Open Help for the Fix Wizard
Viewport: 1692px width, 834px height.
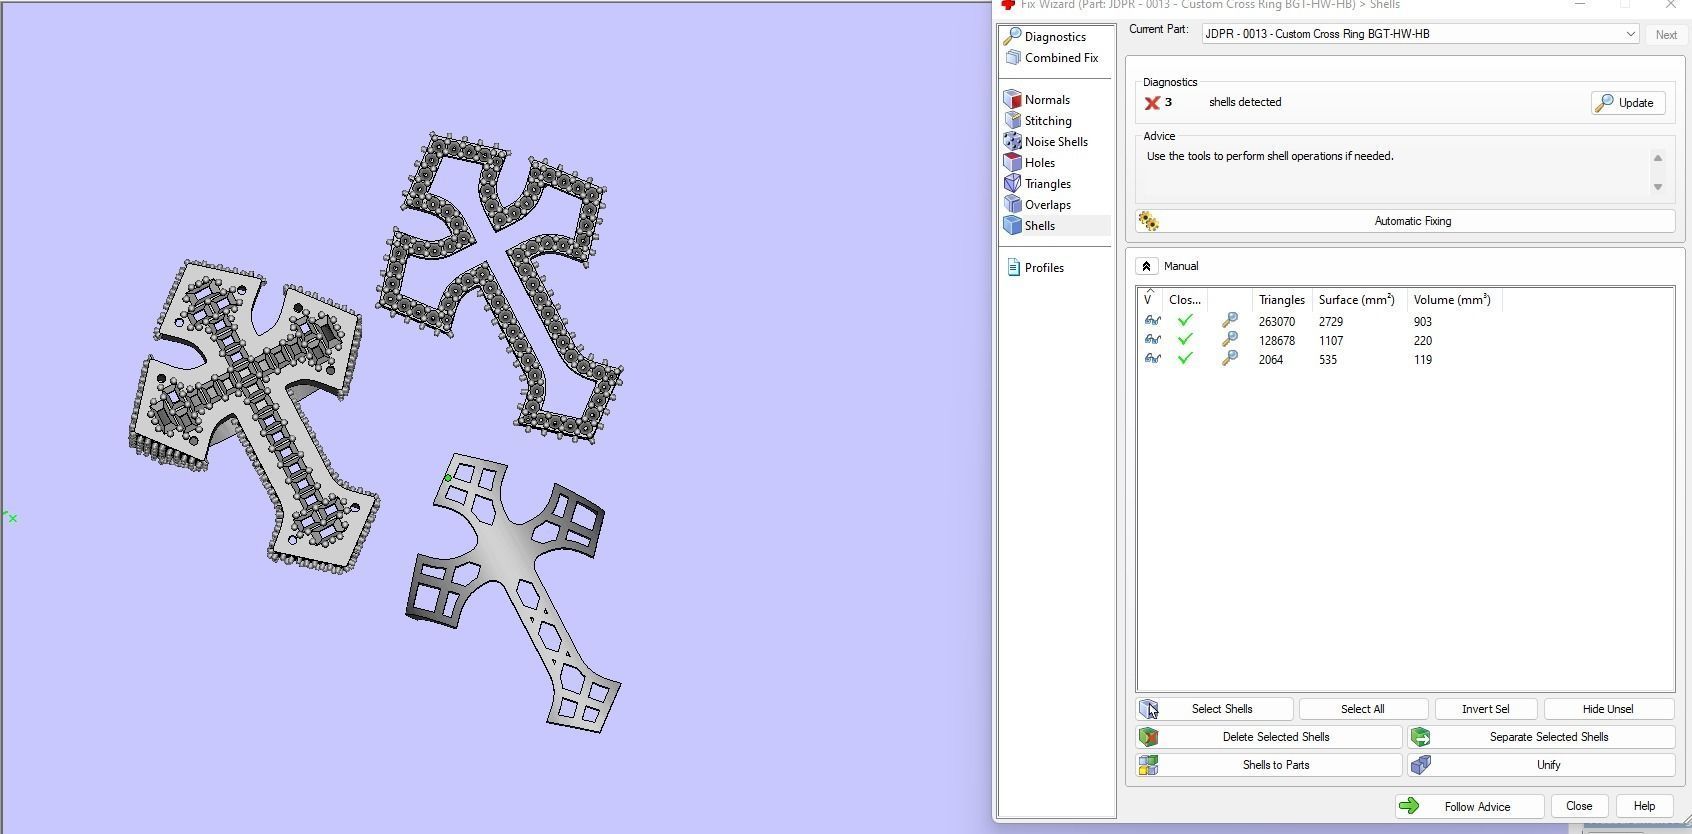click(1644, 806)
